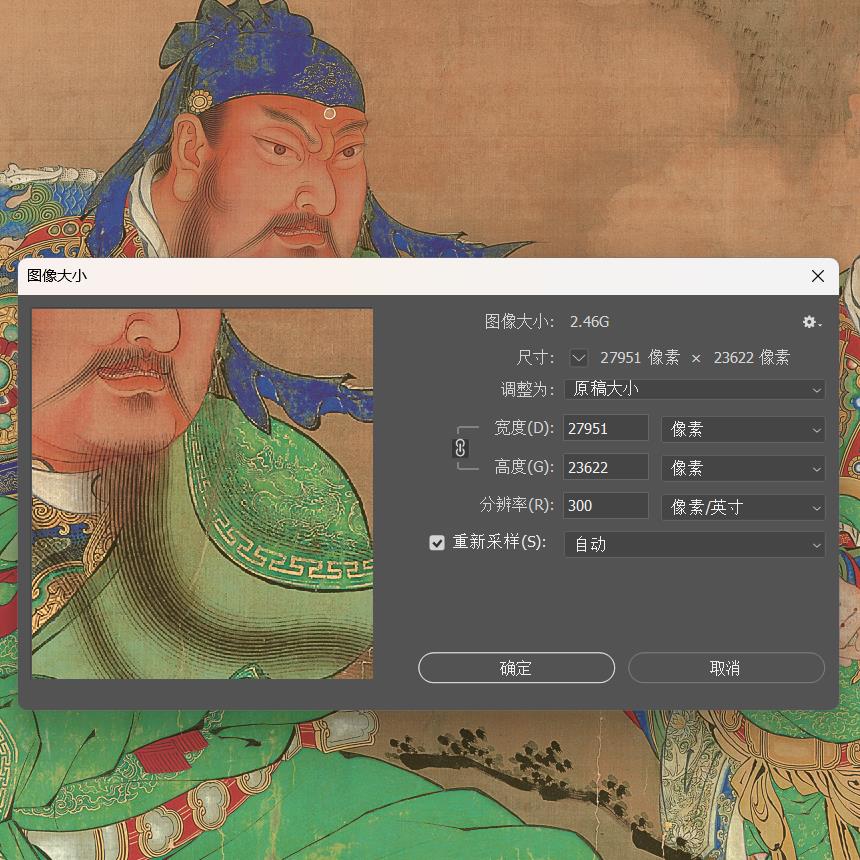
Task: Expand the 调整为 原稿大小 dropdown
Action: pos(694,389)
